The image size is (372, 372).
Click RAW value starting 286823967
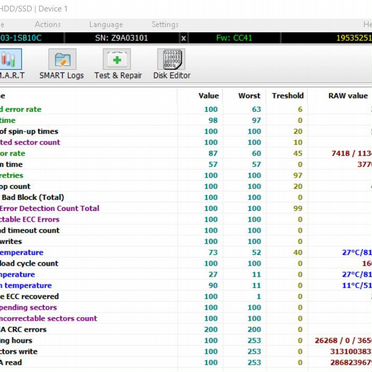tap(351, 362)
